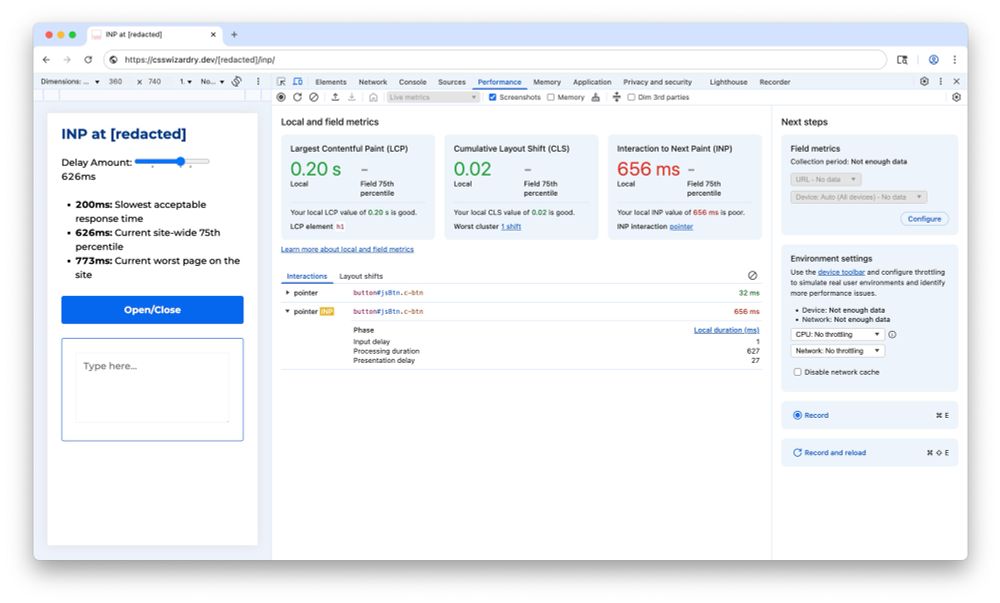Screen dimensions: 1000x603
Task: Open the Dimensions dropdown
Action: click(70, 82)
